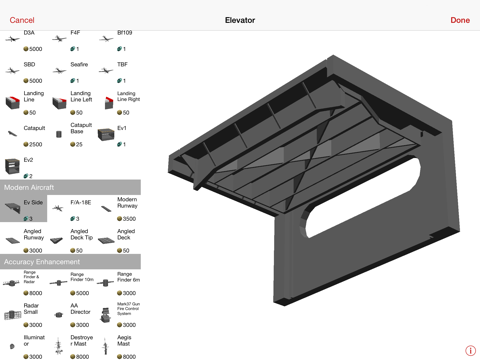Select the Aegis Mast part icon
Screen dimensions: 480x360
pos(106,346)
